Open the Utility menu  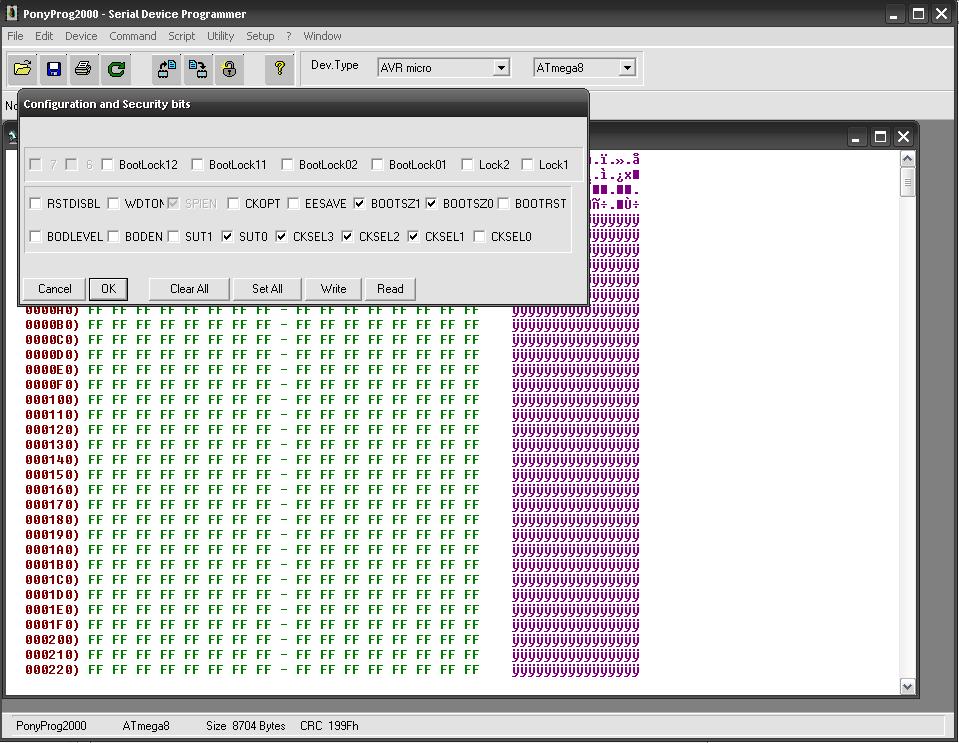tap(221, 36)
